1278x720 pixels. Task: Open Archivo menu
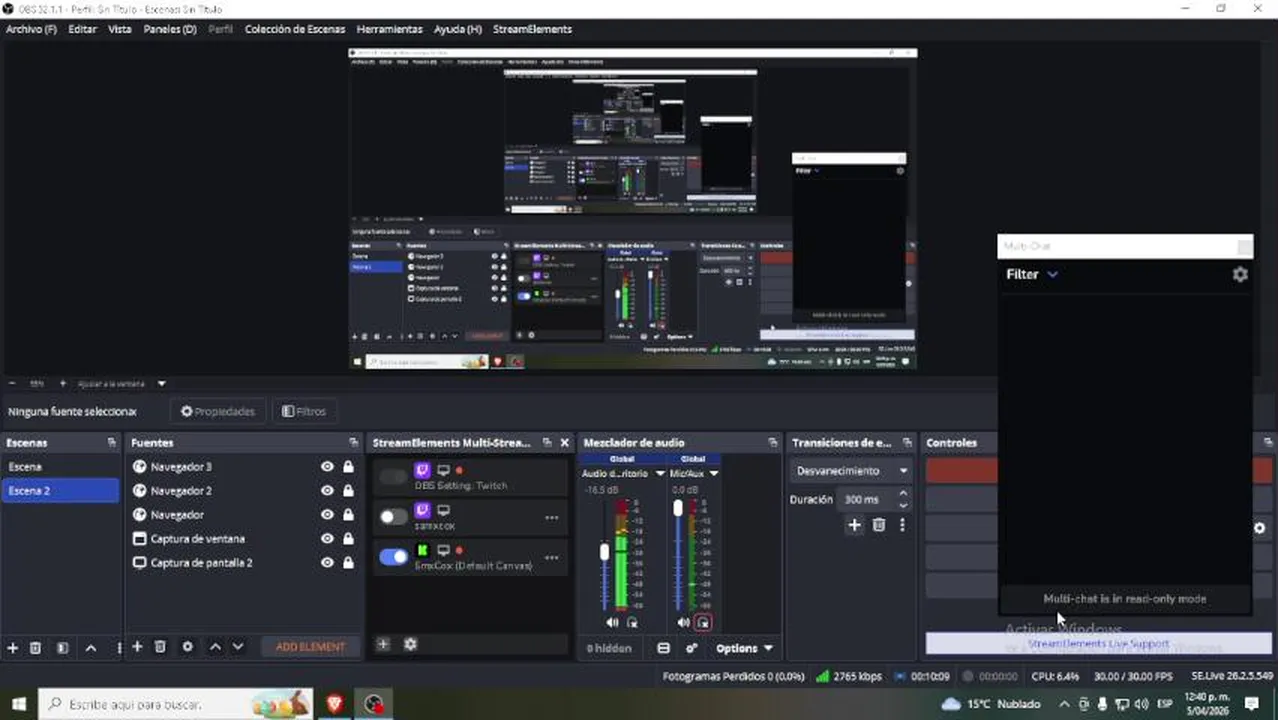pos(31,29)
